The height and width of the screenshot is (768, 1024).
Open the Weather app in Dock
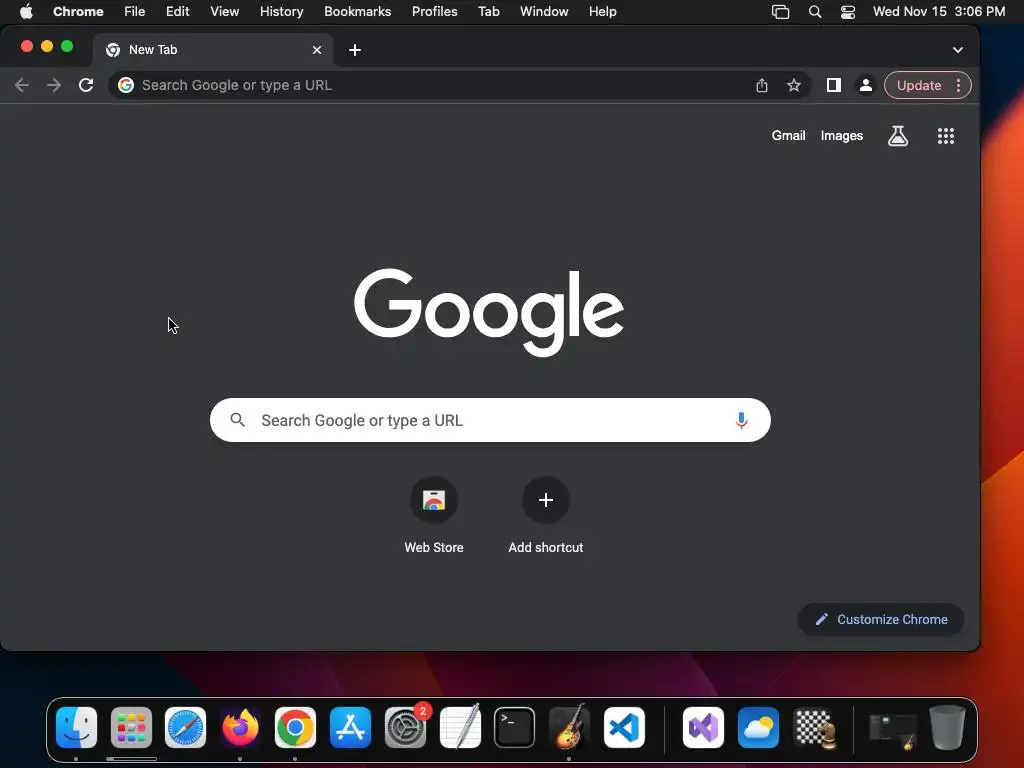(x=758, y=727)
